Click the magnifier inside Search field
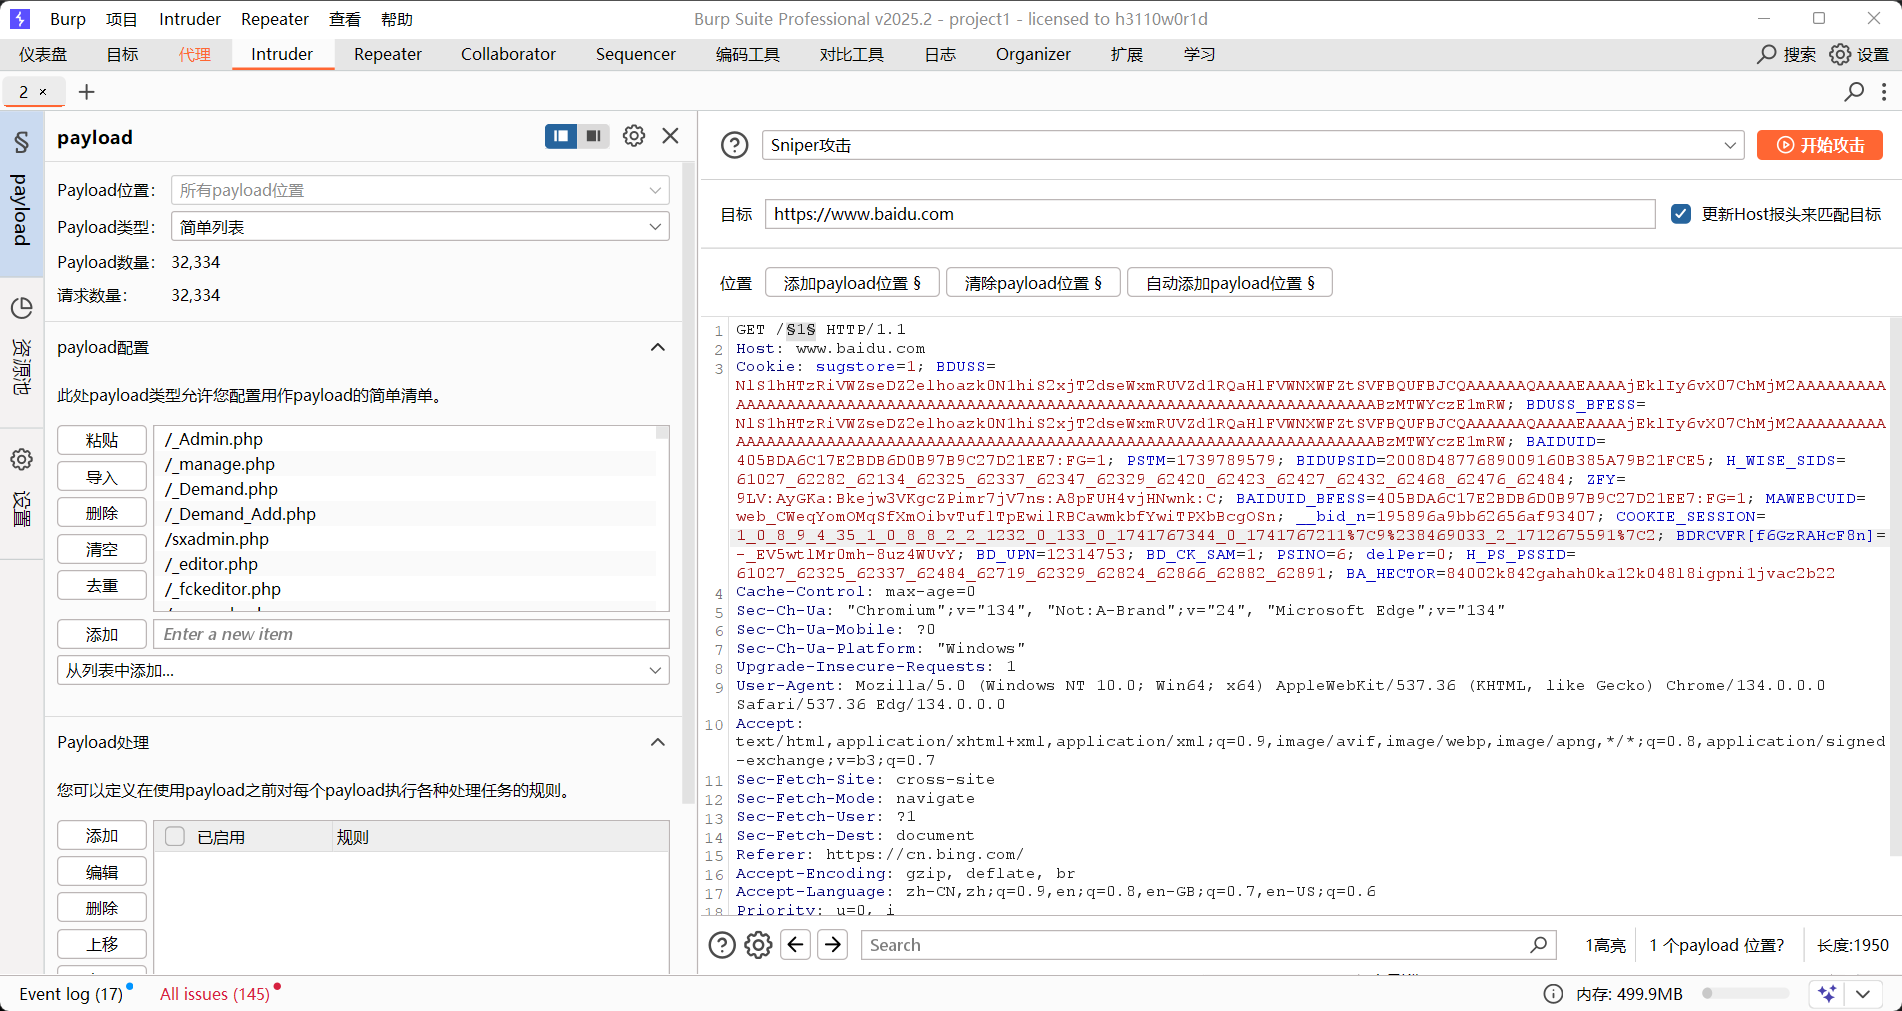 1539,945
